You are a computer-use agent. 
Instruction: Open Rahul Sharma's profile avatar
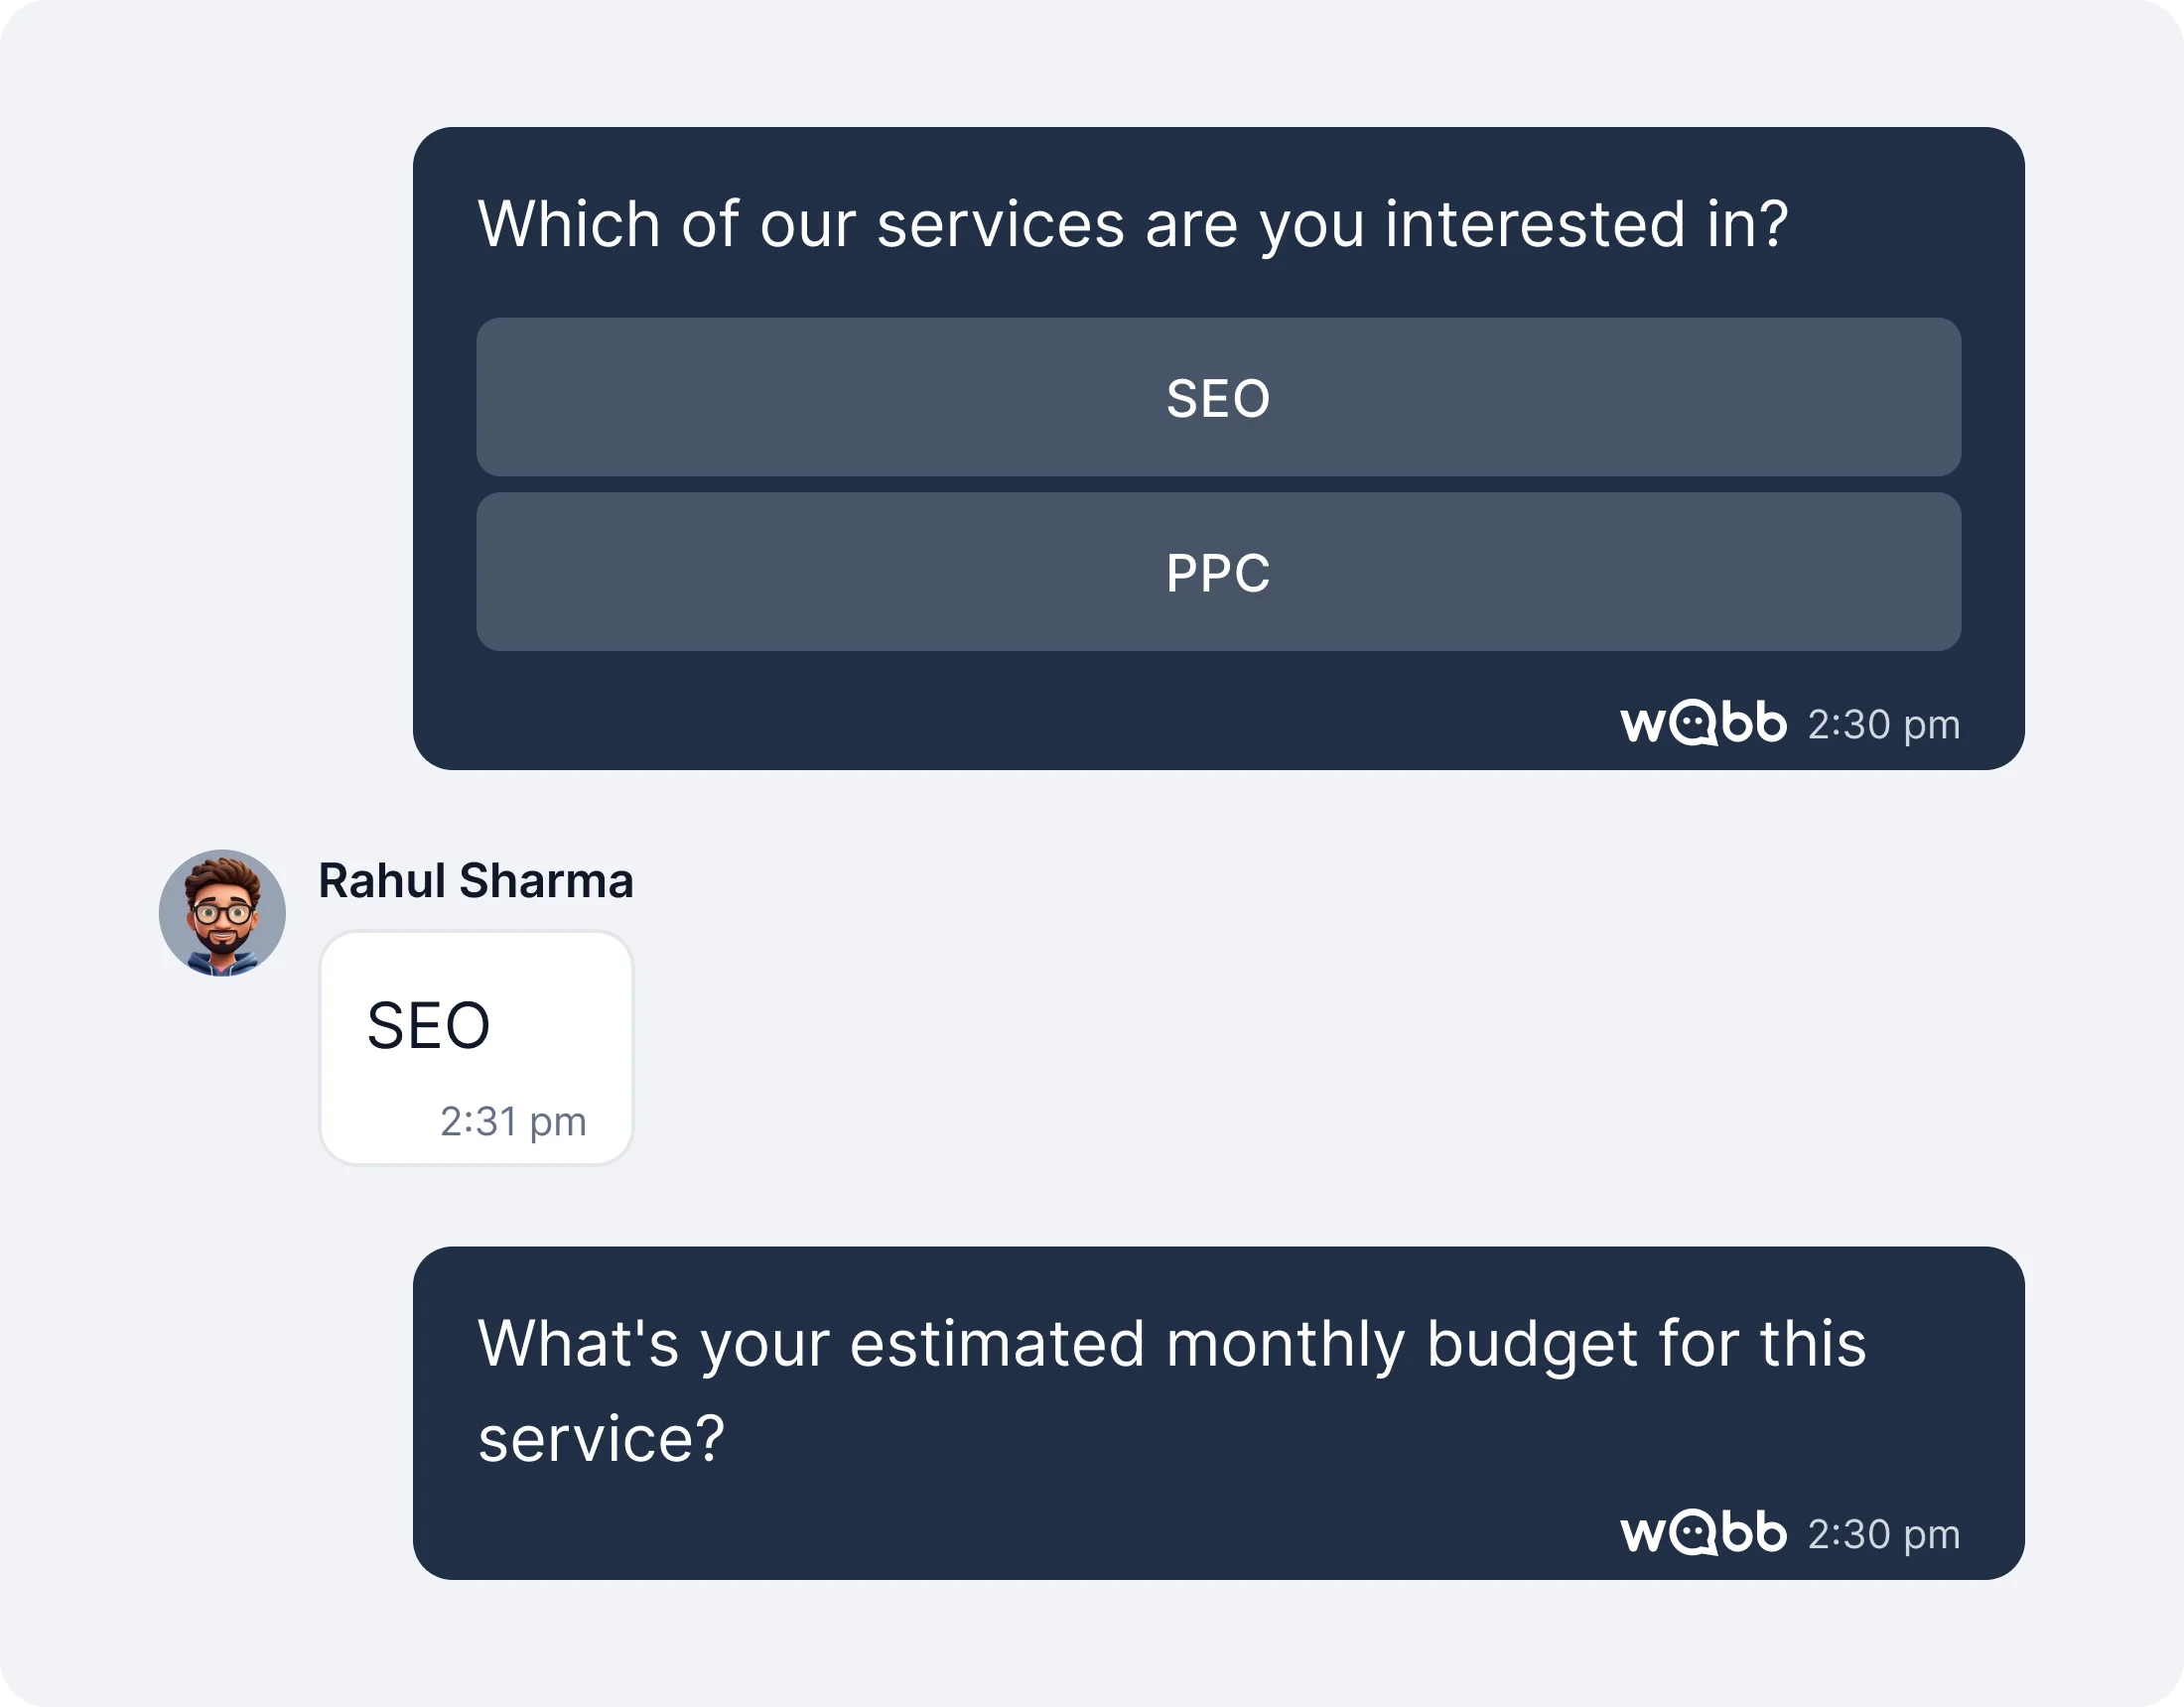click(x=222, y=913)
